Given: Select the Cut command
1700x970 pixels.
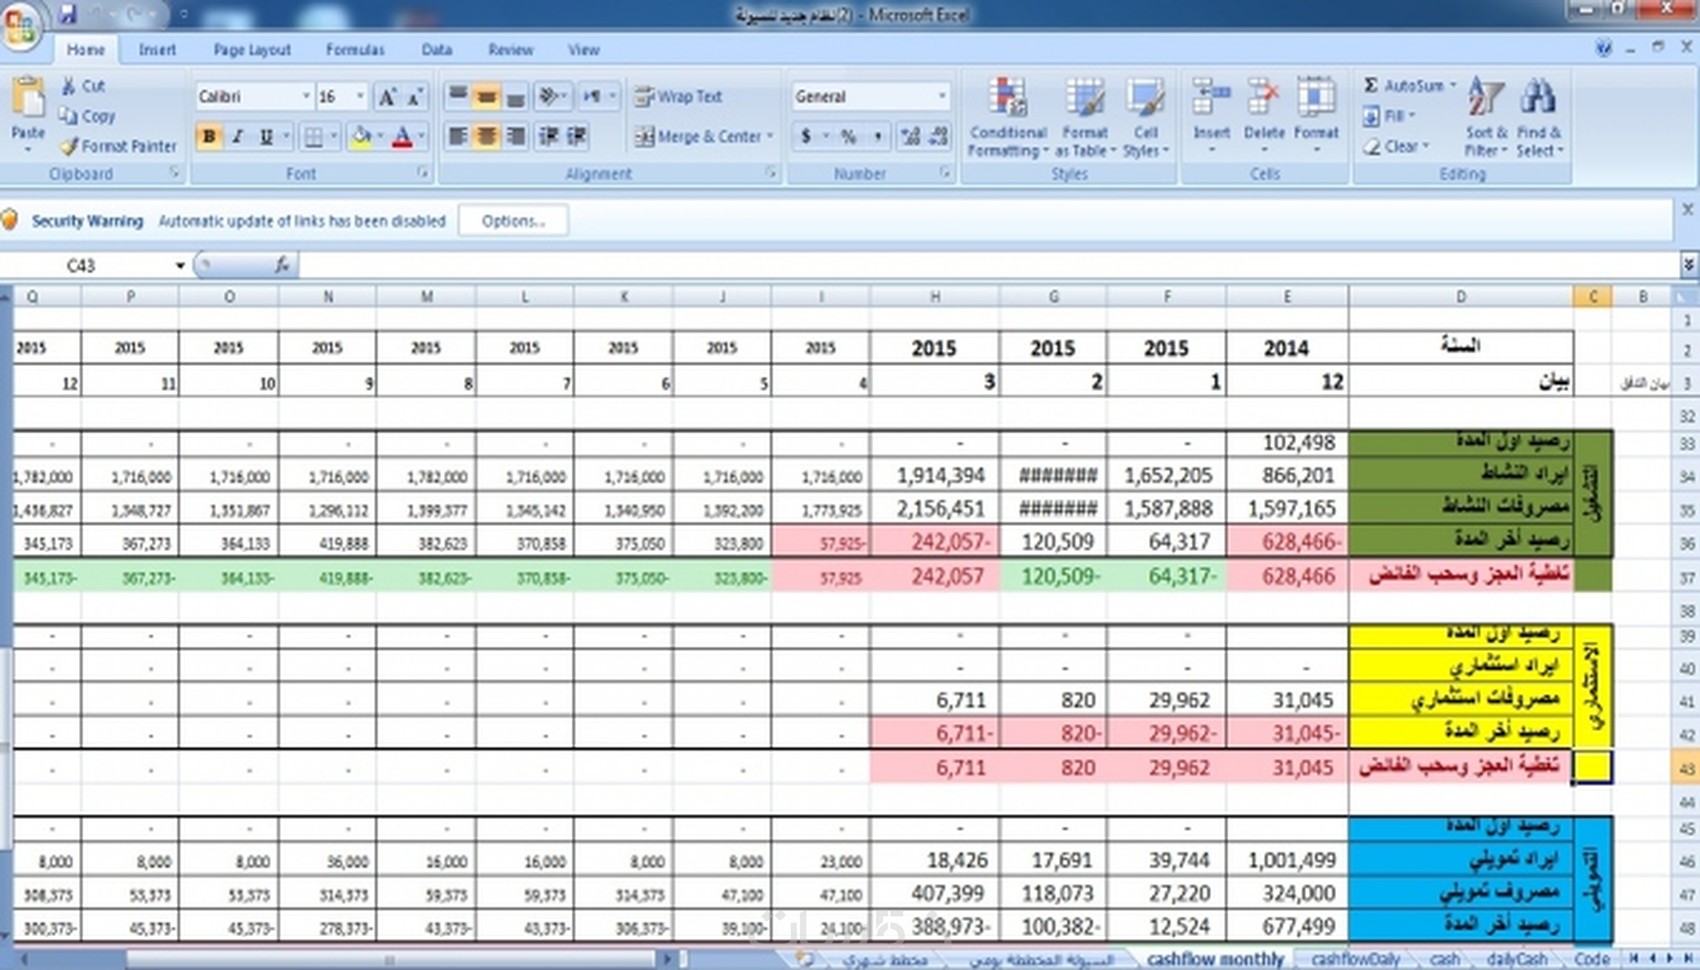Looking at the screenshot, I should [x=83, y=86].
